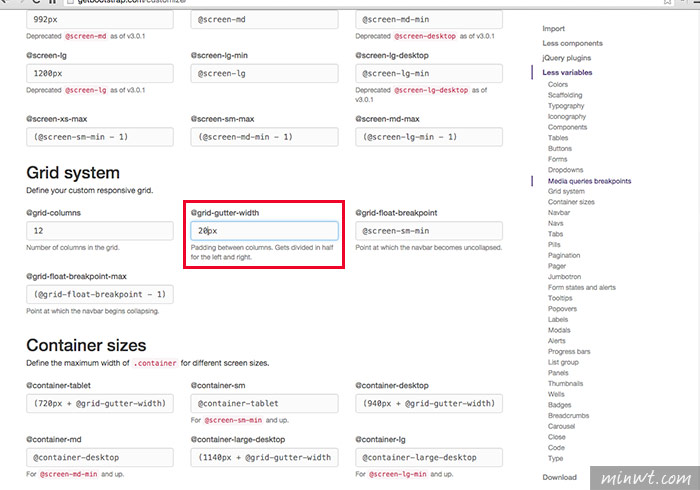700x490 pixels.
Task: Select Media queries breakpoints link
Action: [x=589, y=181]
